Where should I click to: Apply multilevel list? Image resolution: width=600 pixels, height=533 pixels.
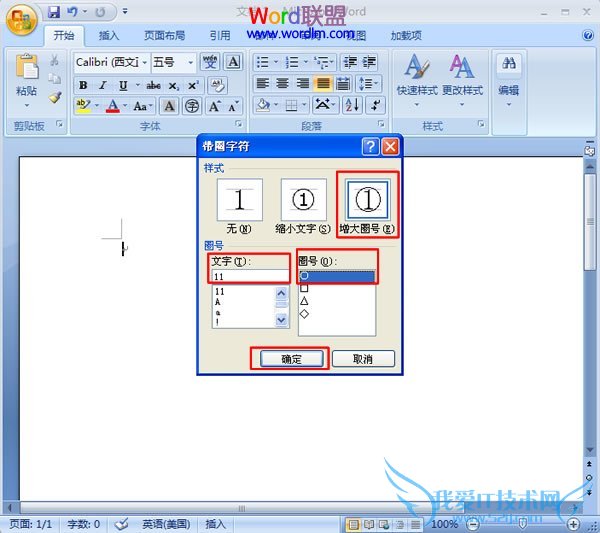321,62
